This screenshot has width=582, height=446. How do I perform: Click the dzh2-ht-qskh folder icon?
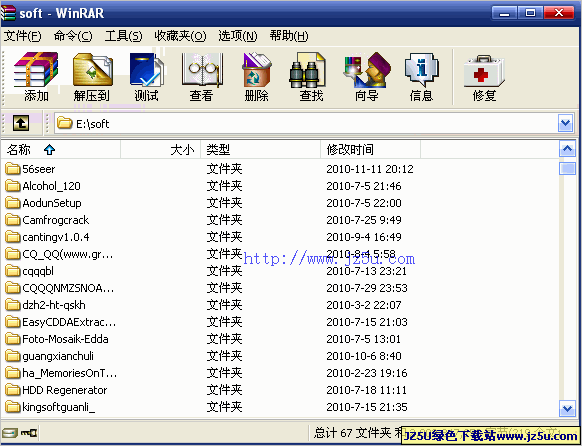(x=13, y=305)
